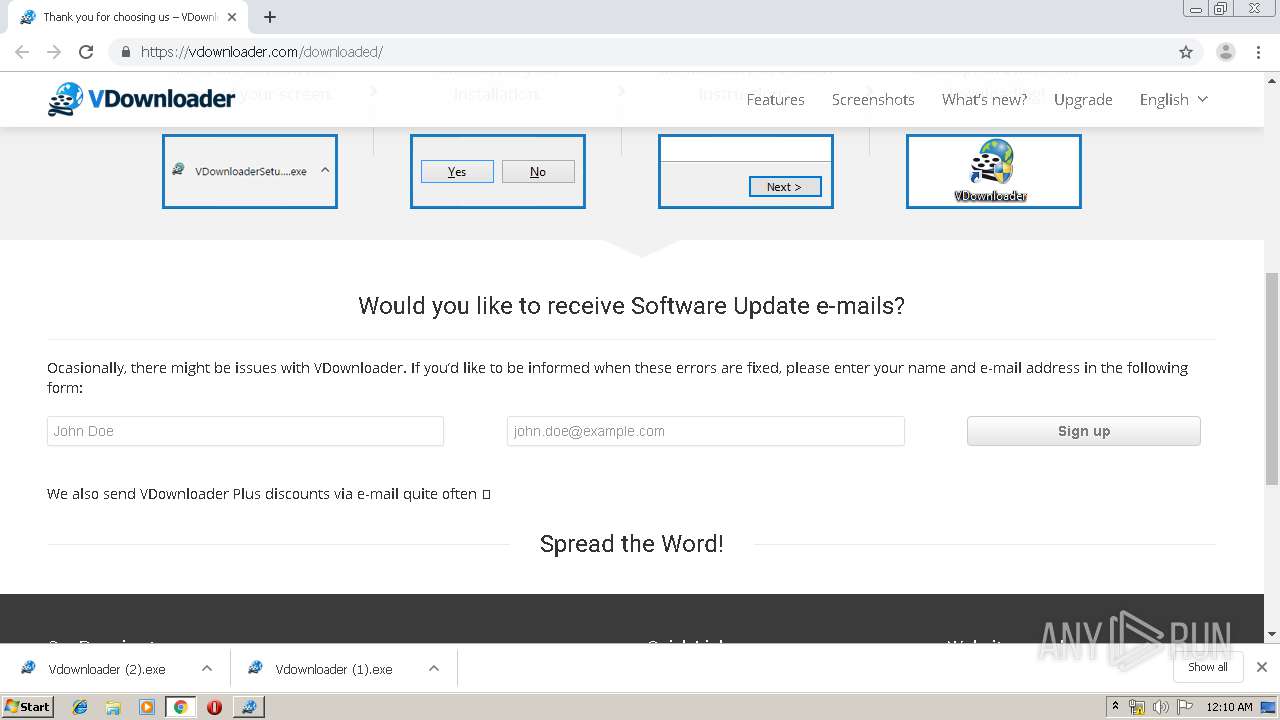Click the file icon of Vdownloader (1).exe

[x=255, y=668]
